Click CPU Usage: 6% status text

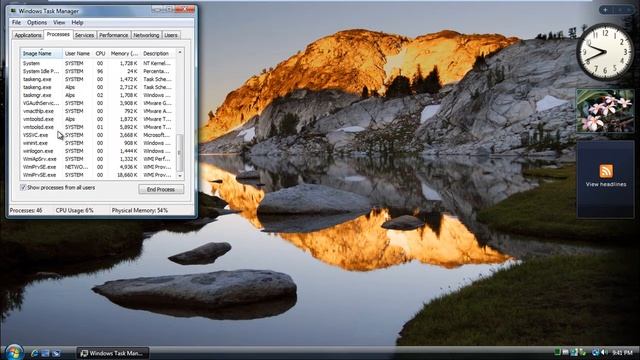75,210
